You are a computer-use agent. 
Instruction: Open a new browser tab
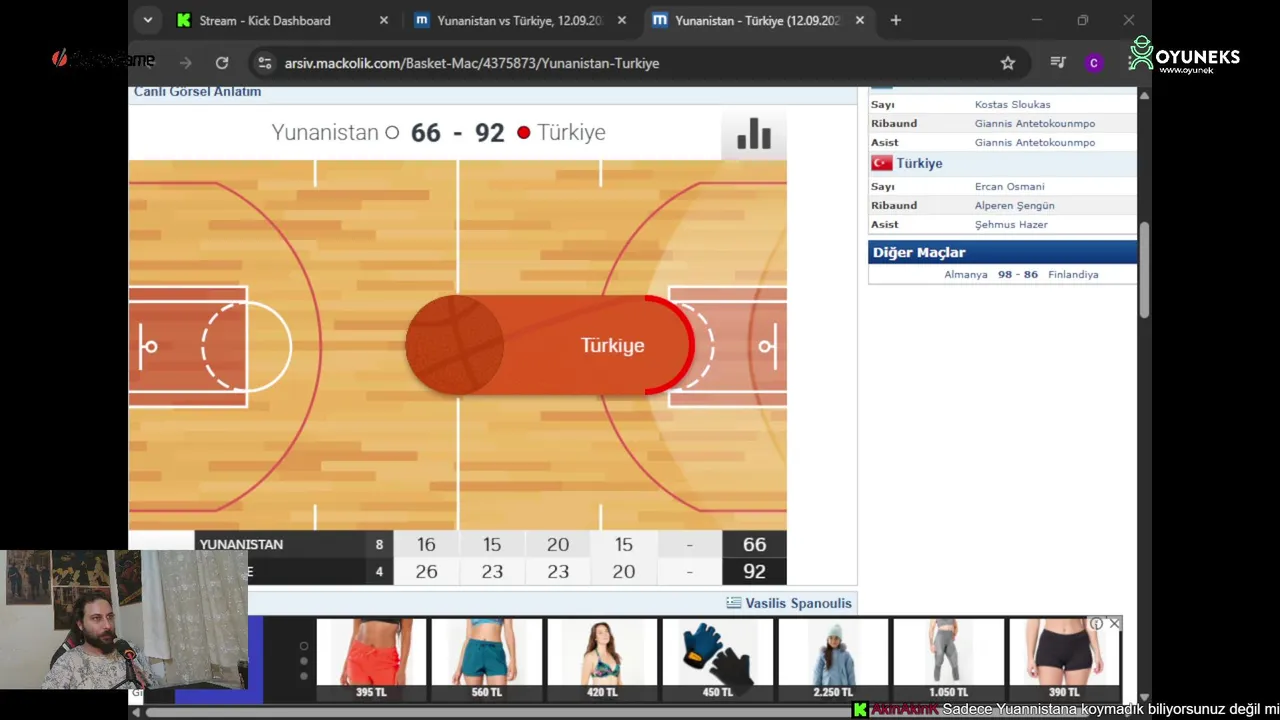click(x=896, y=20)
